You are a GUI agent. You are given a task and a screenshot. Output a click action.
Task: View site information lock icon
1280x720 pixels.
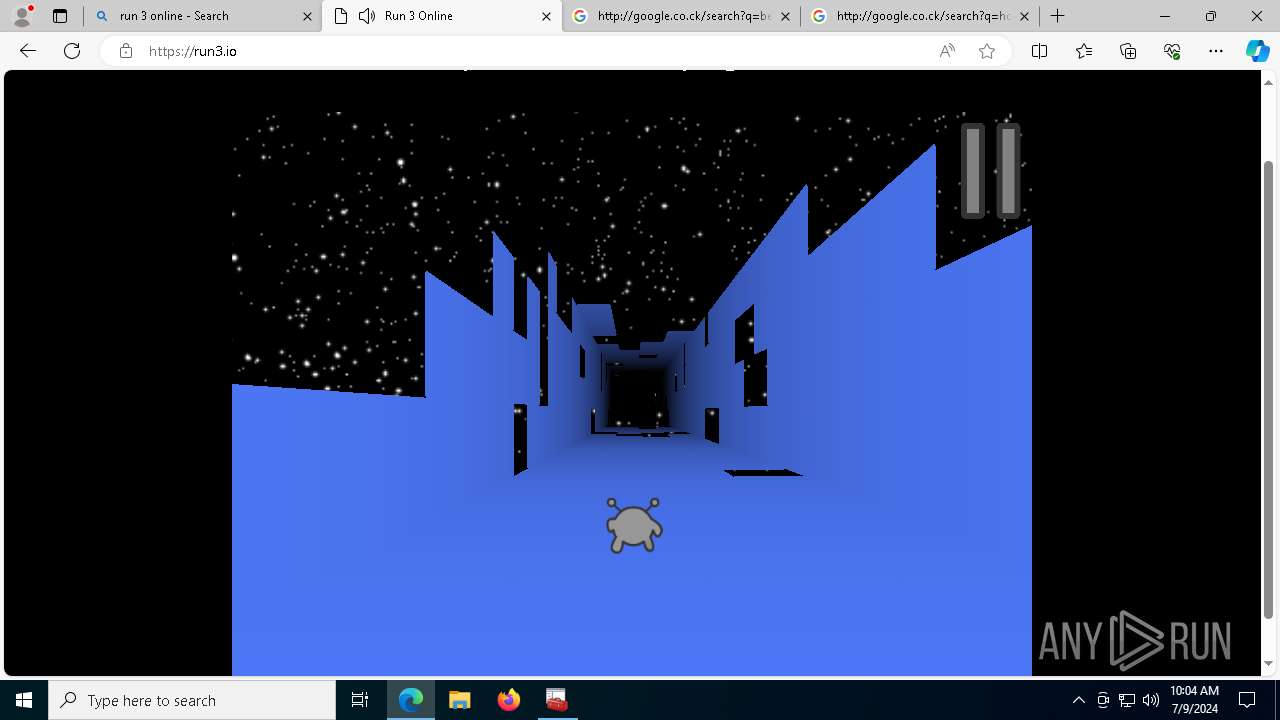click(x=126, y=51)
